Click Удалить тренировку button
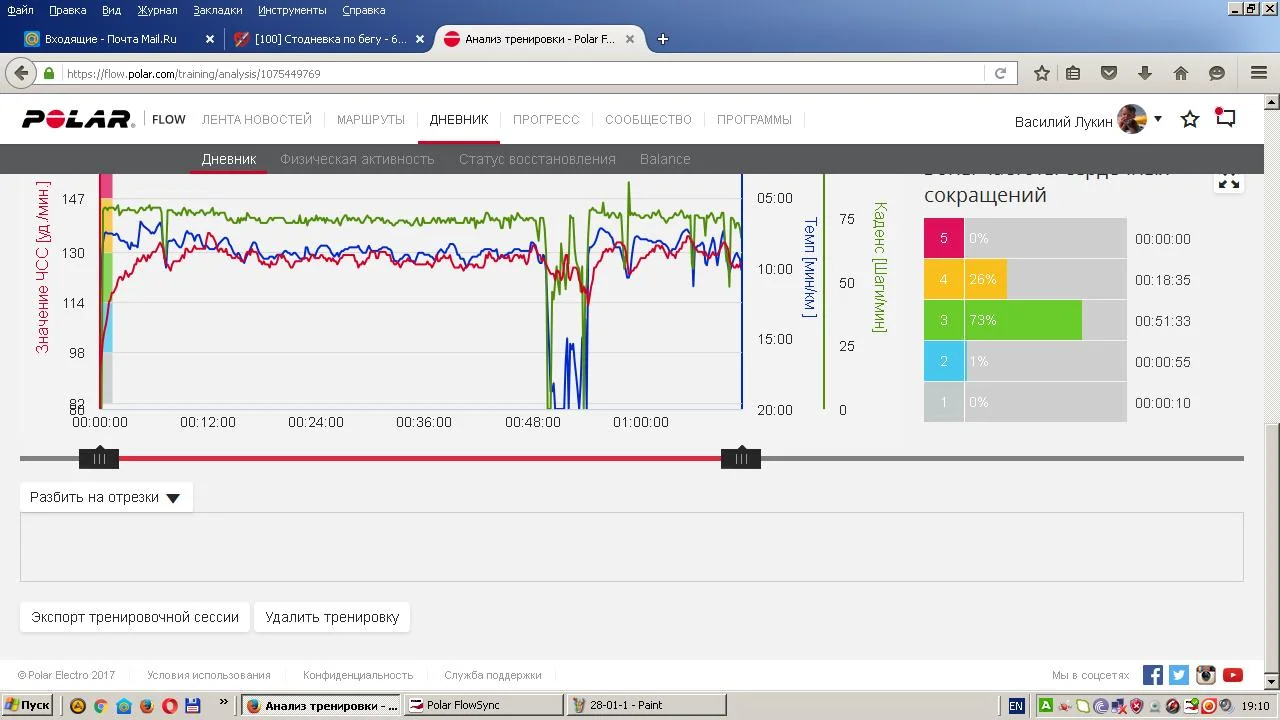This screenshot has height=720, width=1280. [332, 617]
